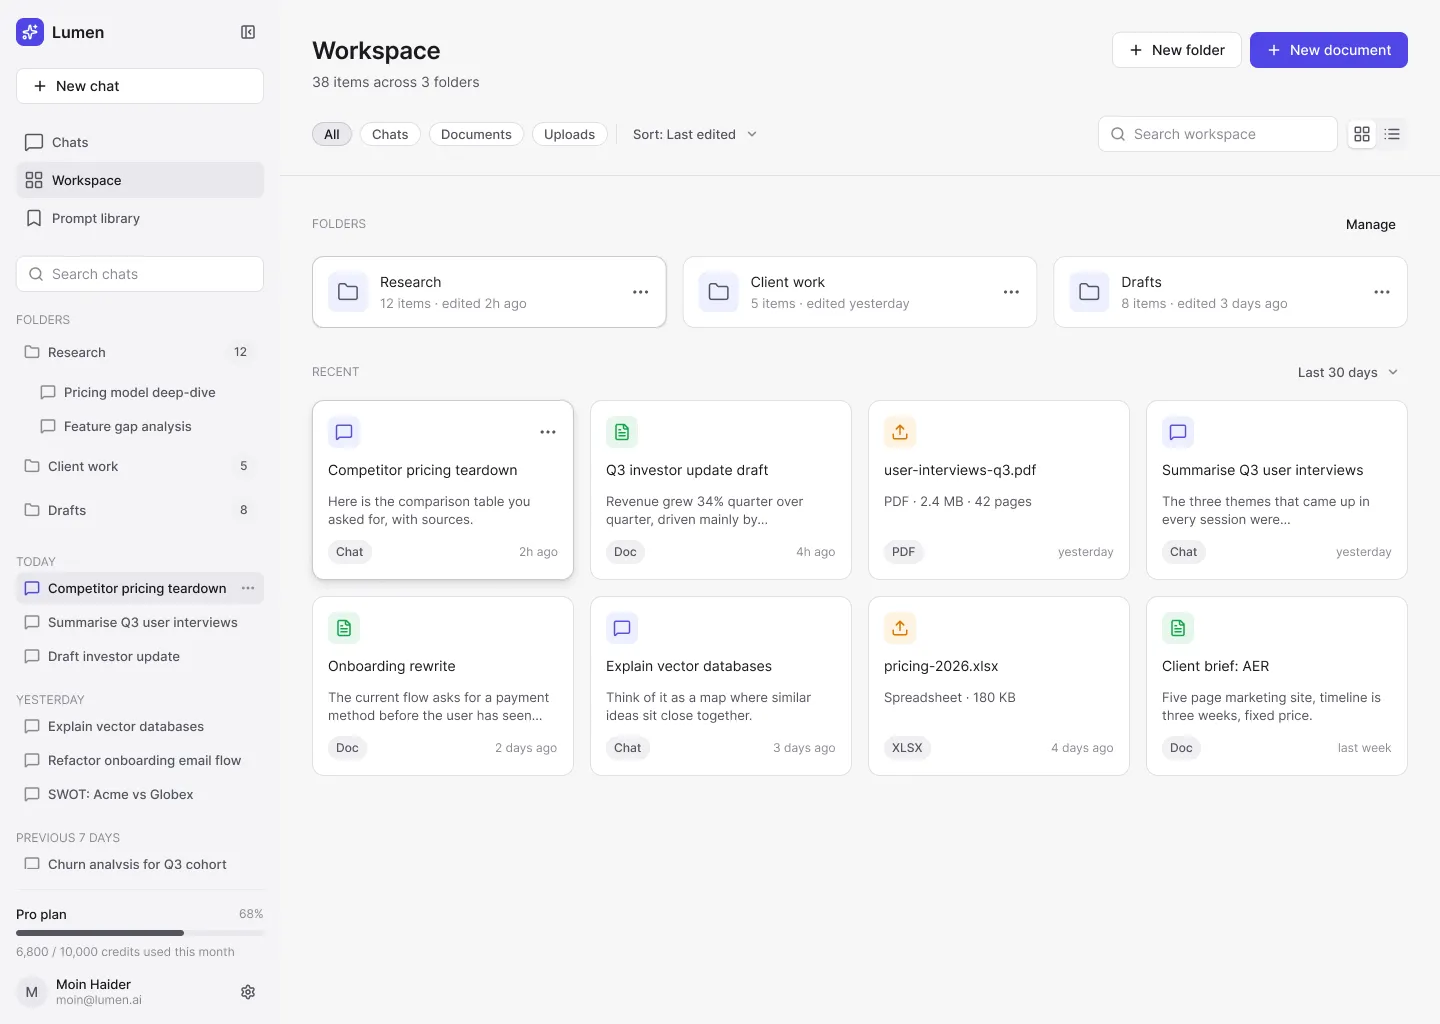Screen dimensions: 1440x1024
Task: Focus the Search chats field
Action: [x=140, y=274]
